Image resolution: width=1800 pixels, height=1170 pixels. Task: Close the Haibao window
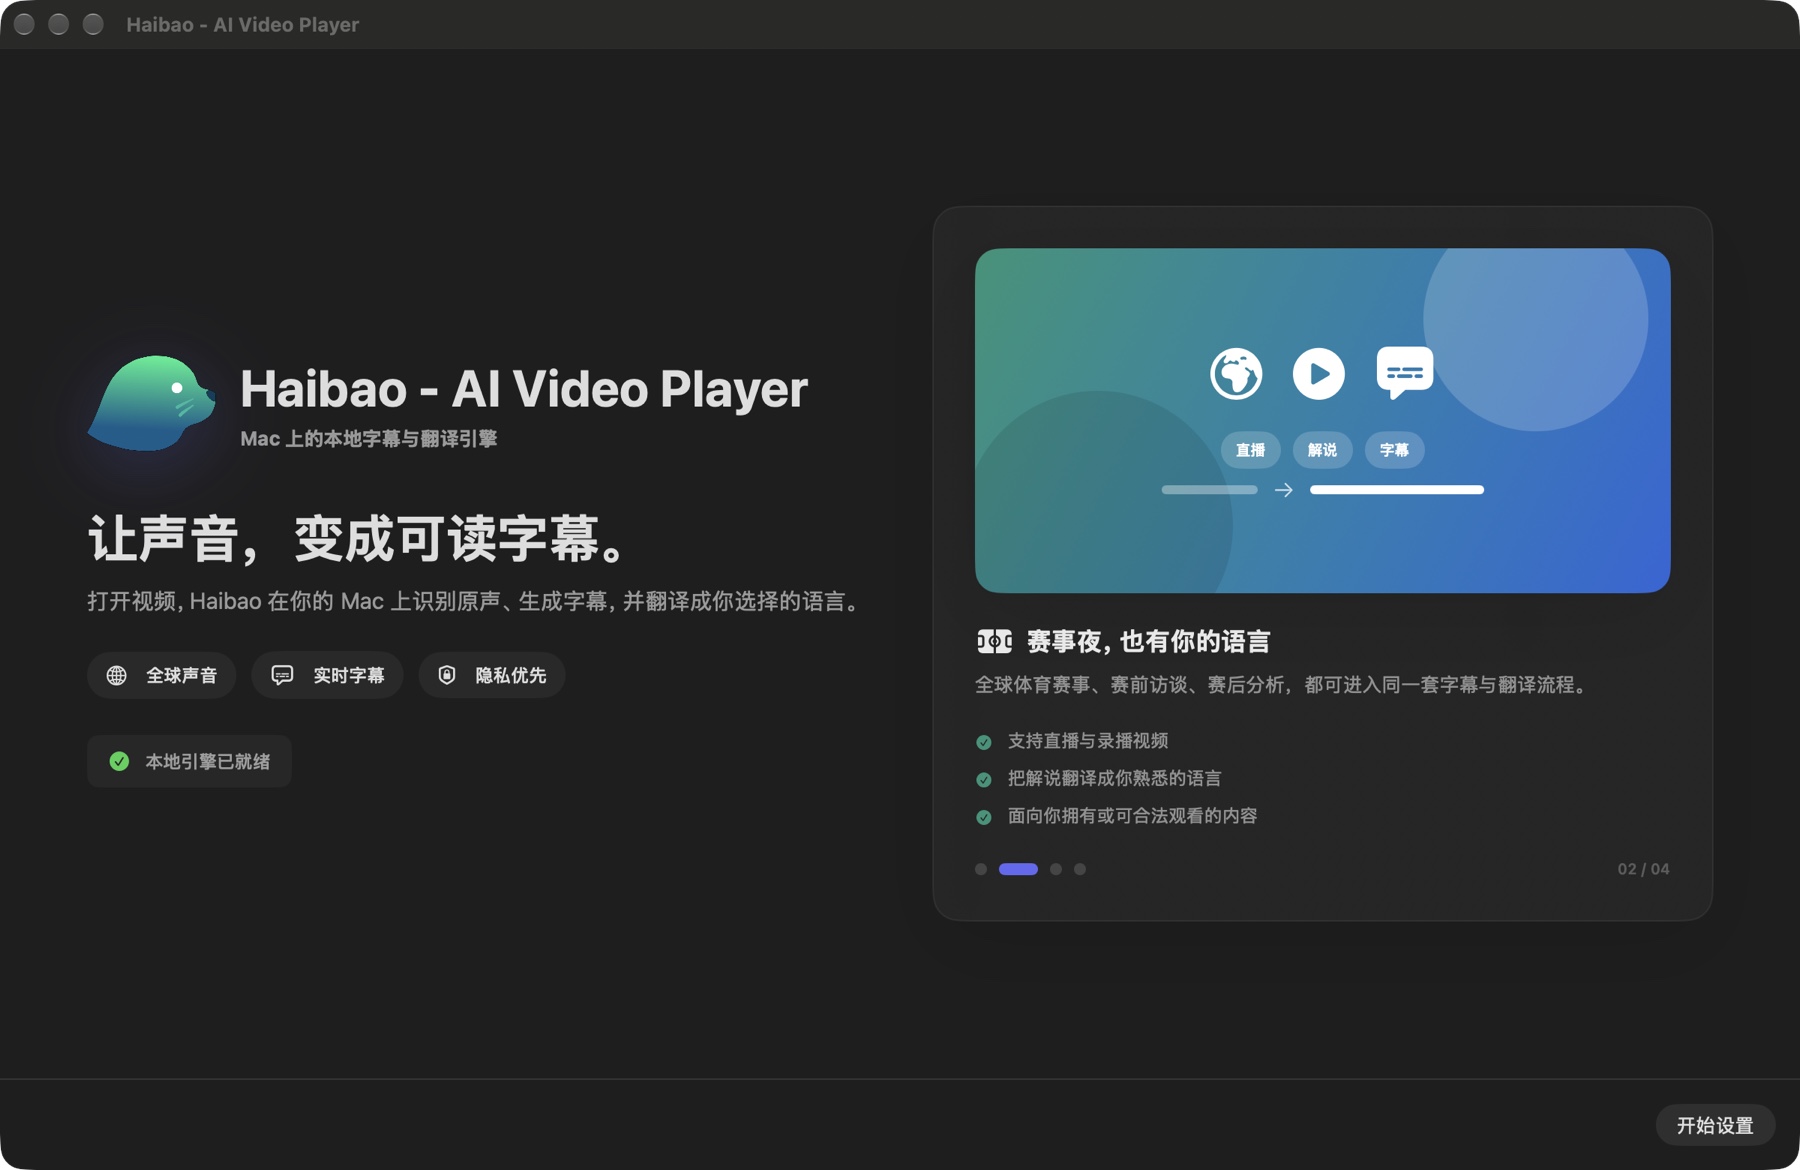click(x=25, y=24)
